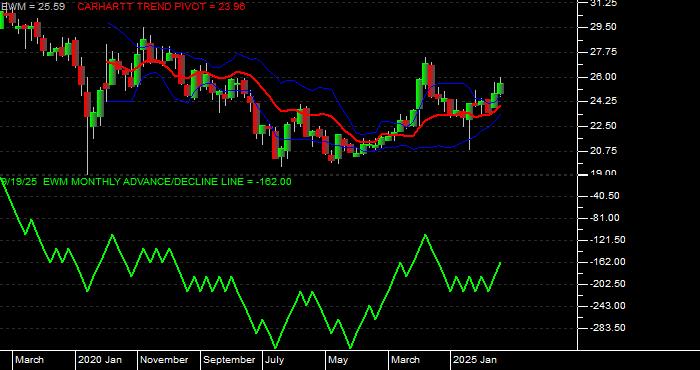Click the July date label
This screenshot has height=370, width=700.
(274, 360)
